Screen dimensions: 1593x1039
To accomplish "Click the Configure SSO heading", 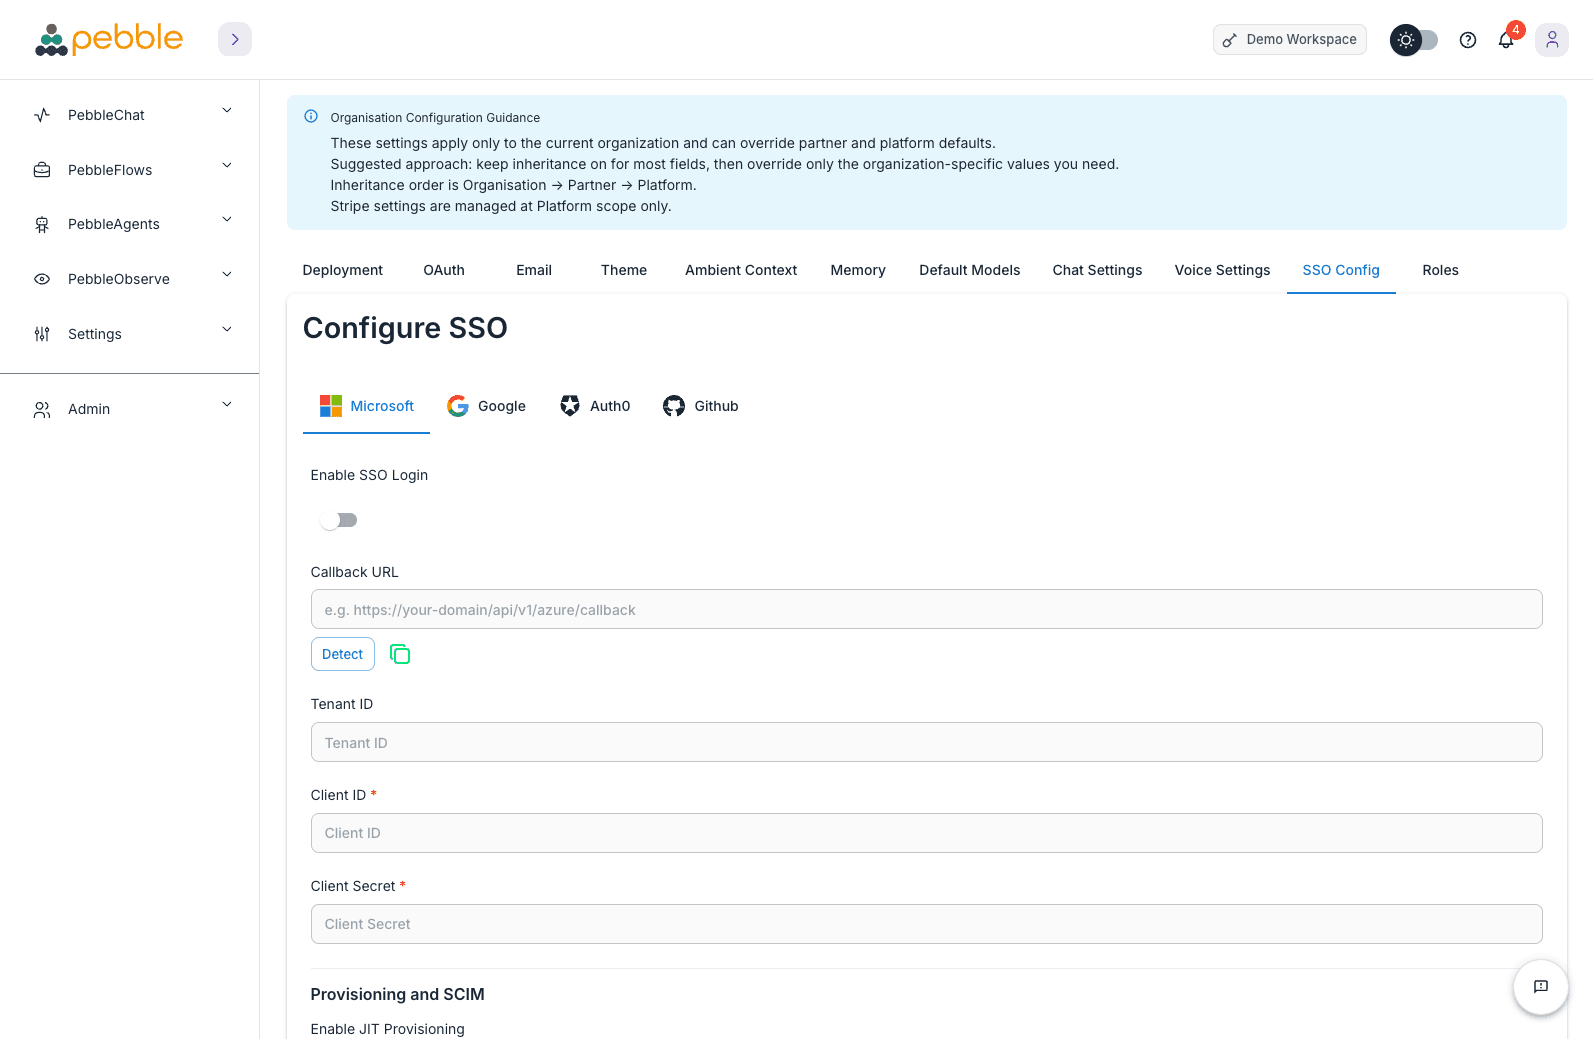I will [405, 328].
